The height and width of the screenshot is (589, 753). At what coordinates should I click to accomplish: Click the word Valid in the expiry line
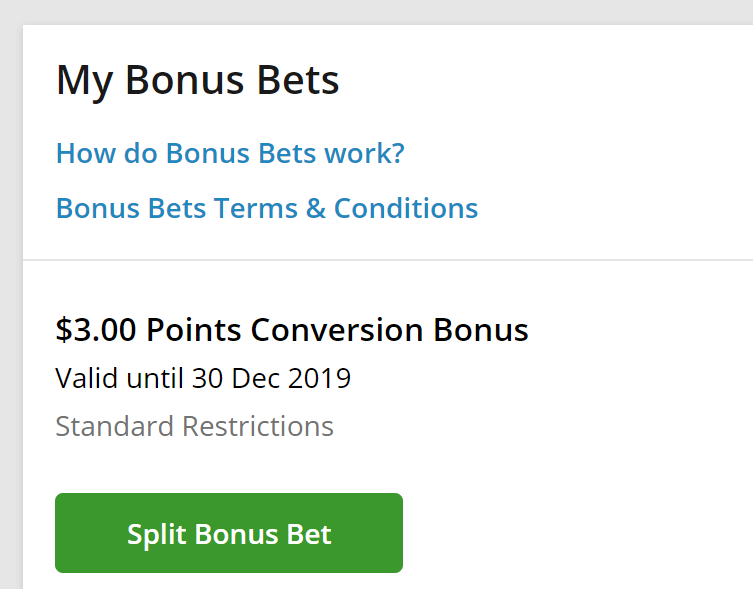point(86,378)
